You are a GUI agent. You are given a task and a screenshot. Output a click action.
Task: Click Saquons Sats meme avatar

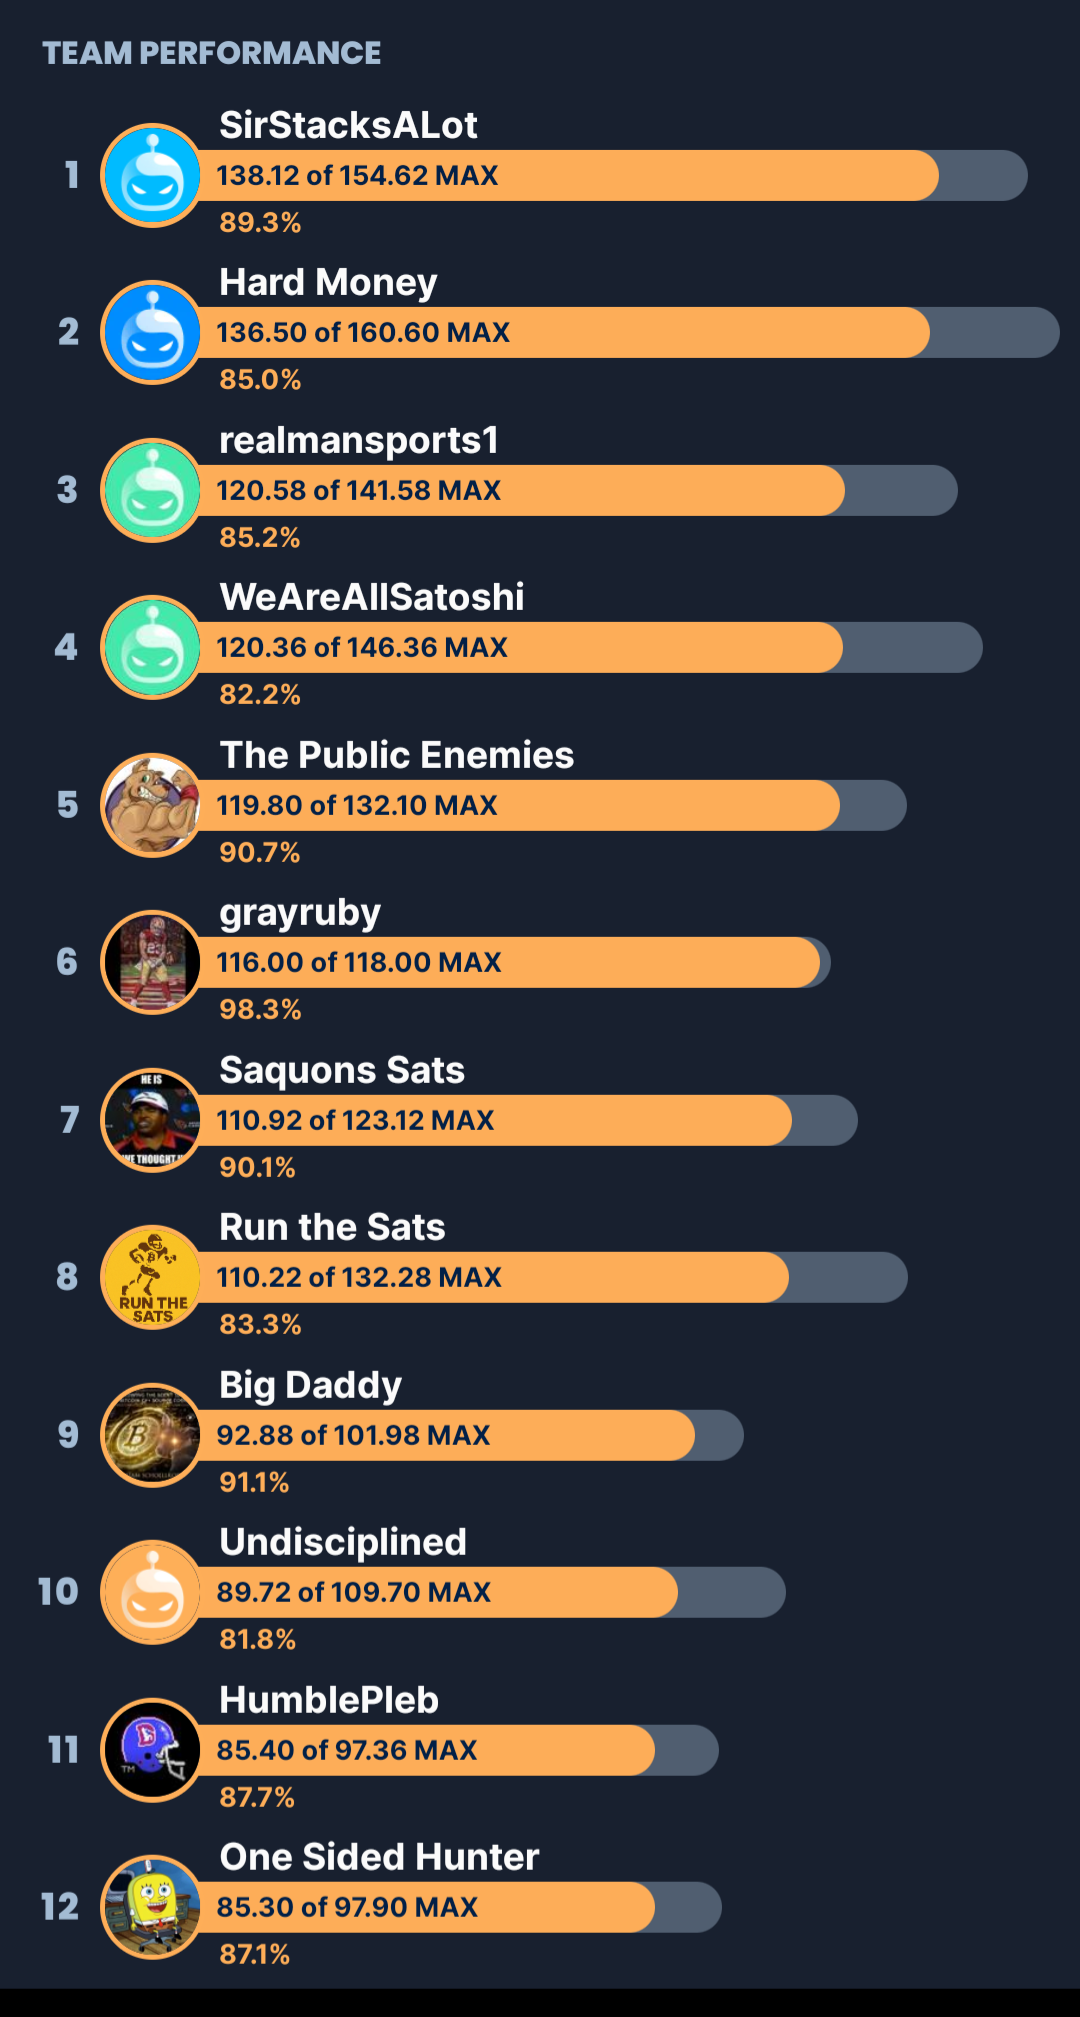point(152,1120)
